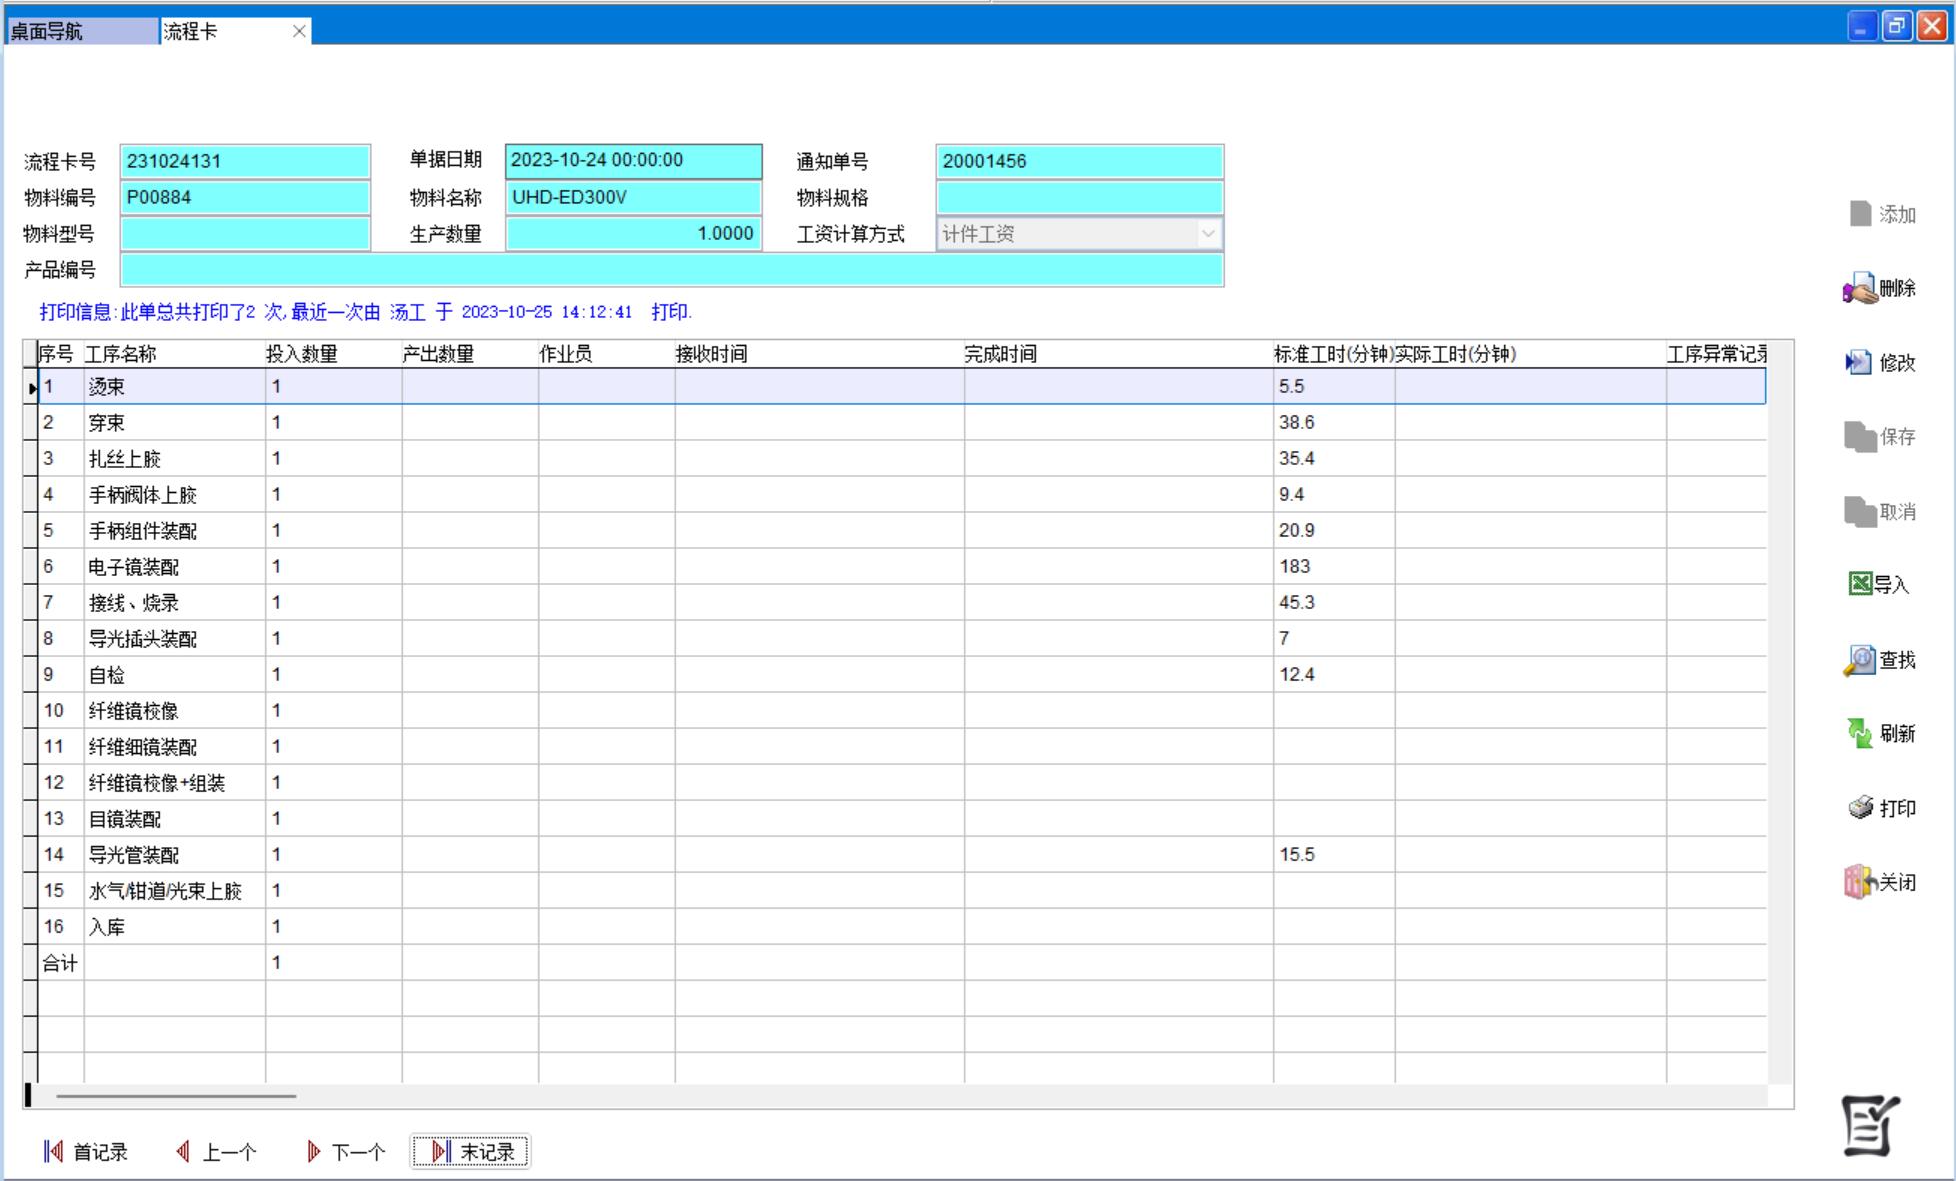Click the notepad icon at bottom right

click(x=1869, y=1126)
